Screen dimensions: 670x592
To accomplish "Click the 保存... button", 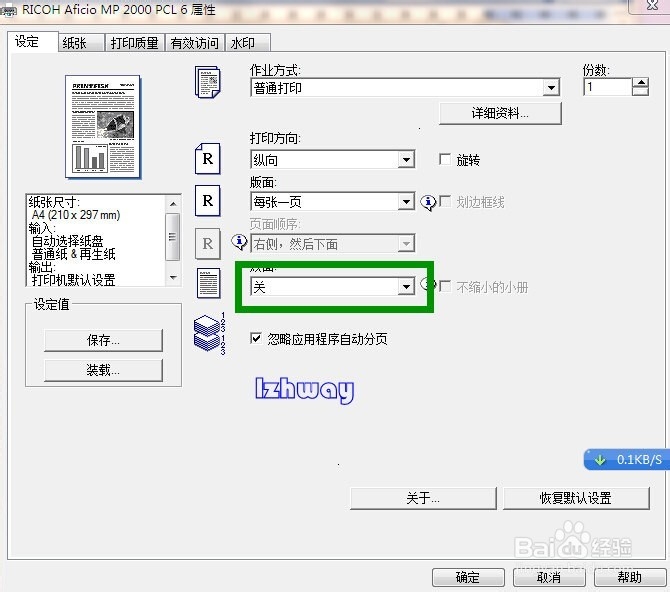I will [103, 340].
